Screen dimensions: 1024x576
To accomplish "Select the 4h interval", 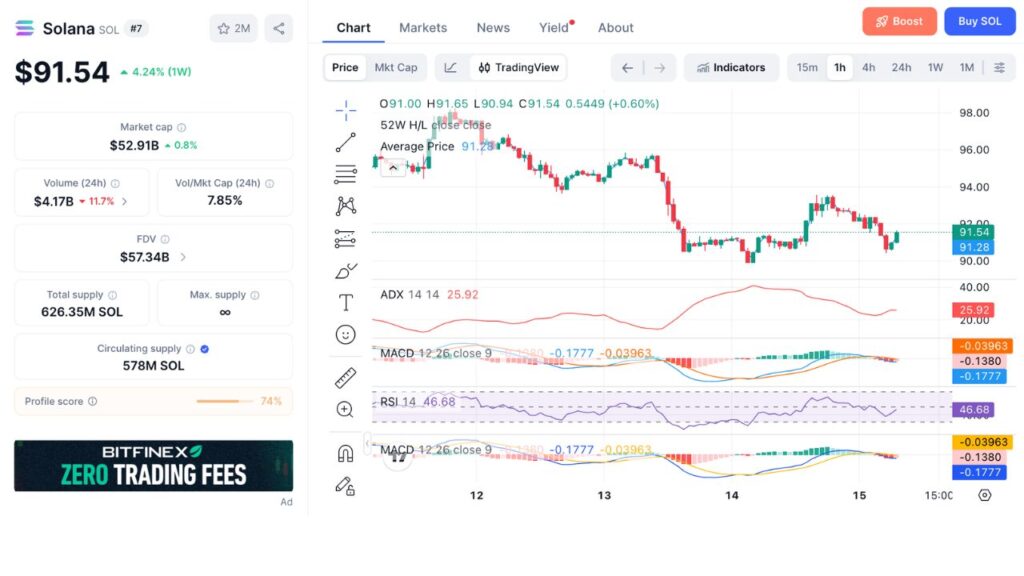I will click(x=869, y=67).
